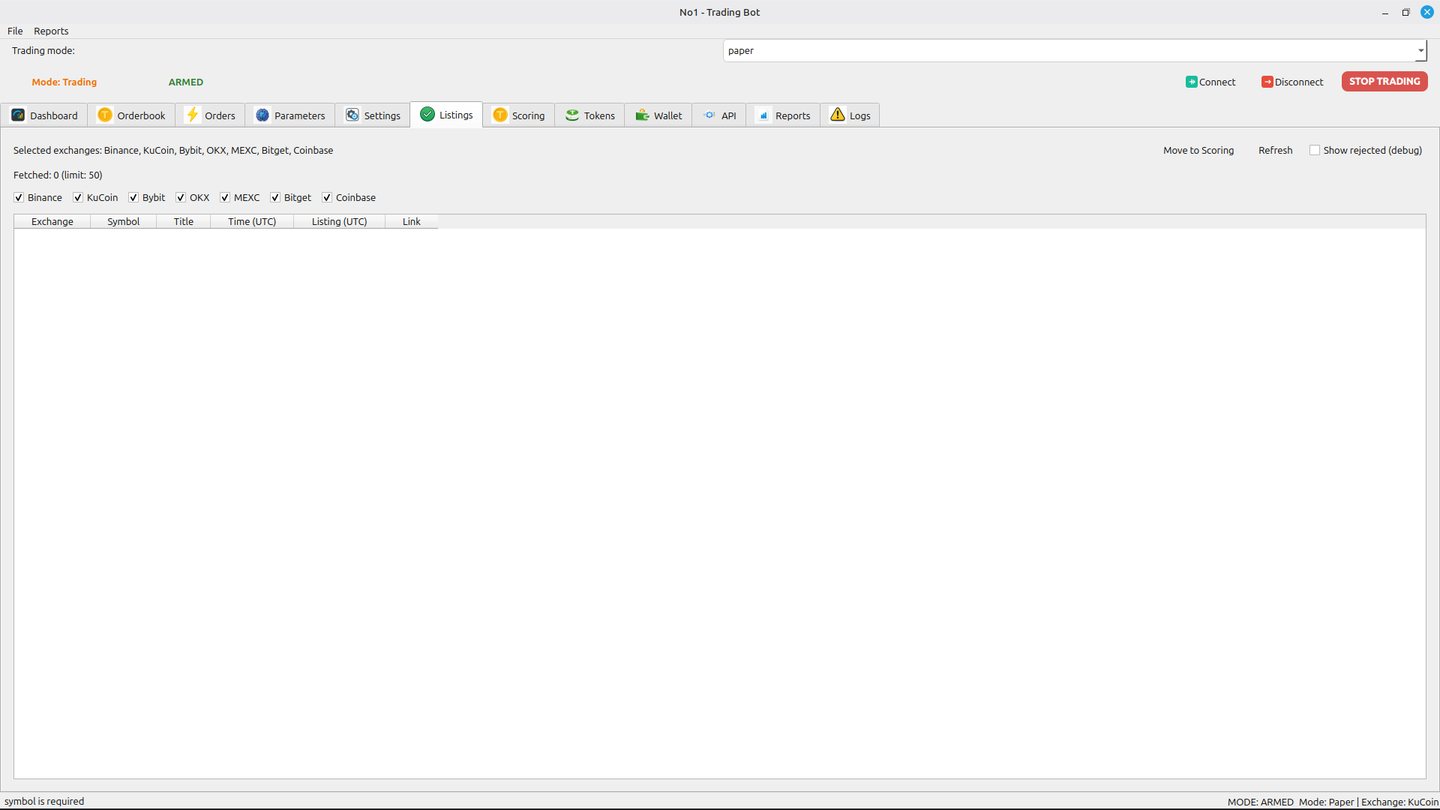Image resolution: width=1440 pixels, height=810 pixels.
Task: Click the Orders lightning bolt icon
Action: 193,115
